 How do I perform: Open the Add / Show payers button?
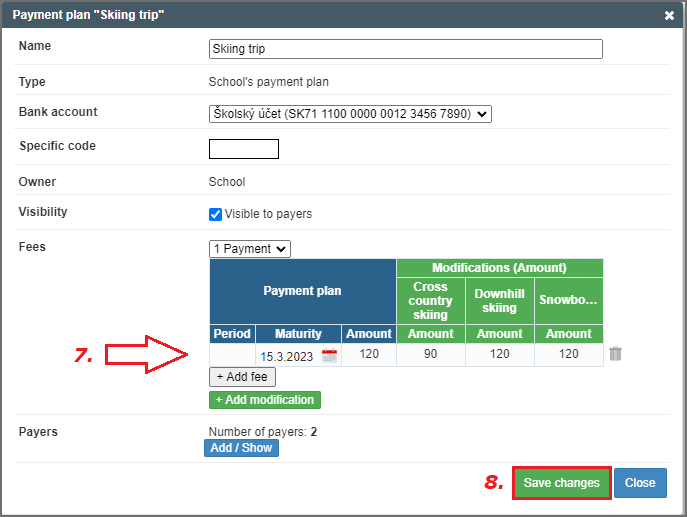(241, 448)
